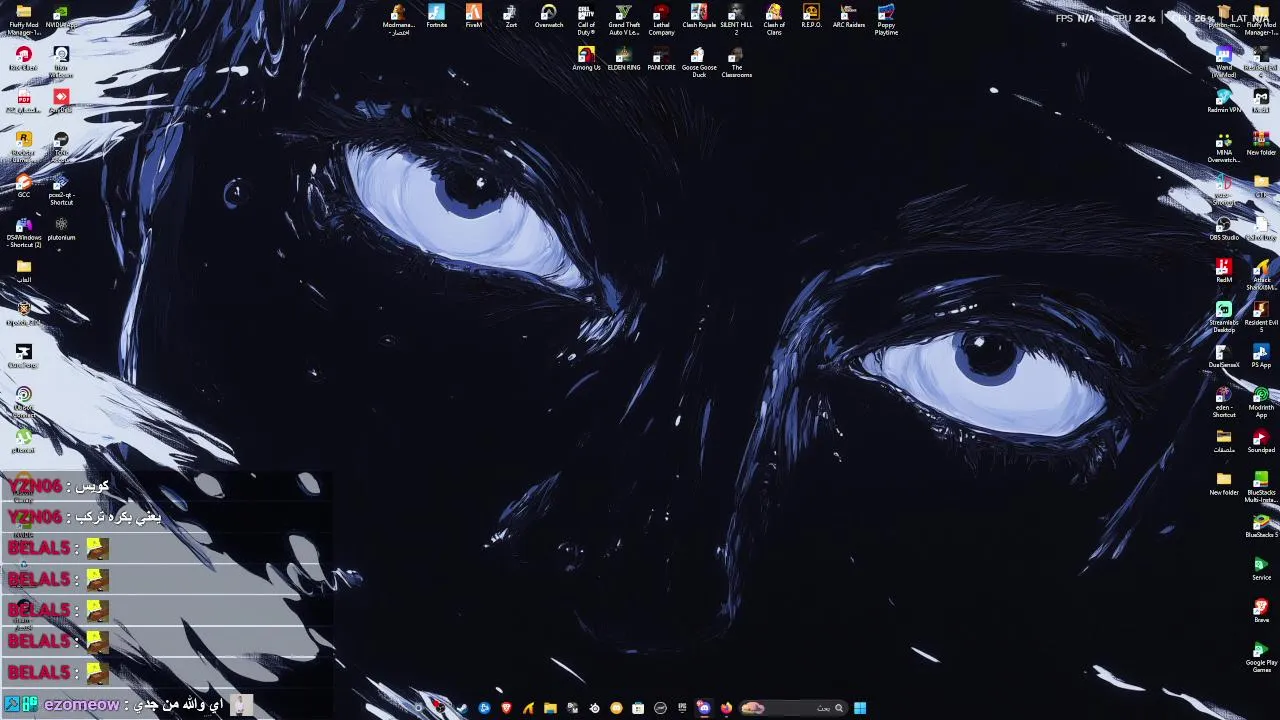Open Brave browser from the taskbar
This screenshot has height=720, width=1280.
pos(506,708)
